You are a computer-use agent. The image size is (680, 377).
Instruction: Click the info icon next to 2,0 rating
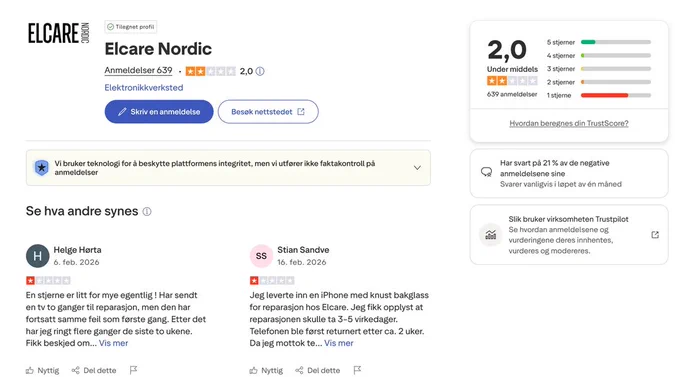260,71
